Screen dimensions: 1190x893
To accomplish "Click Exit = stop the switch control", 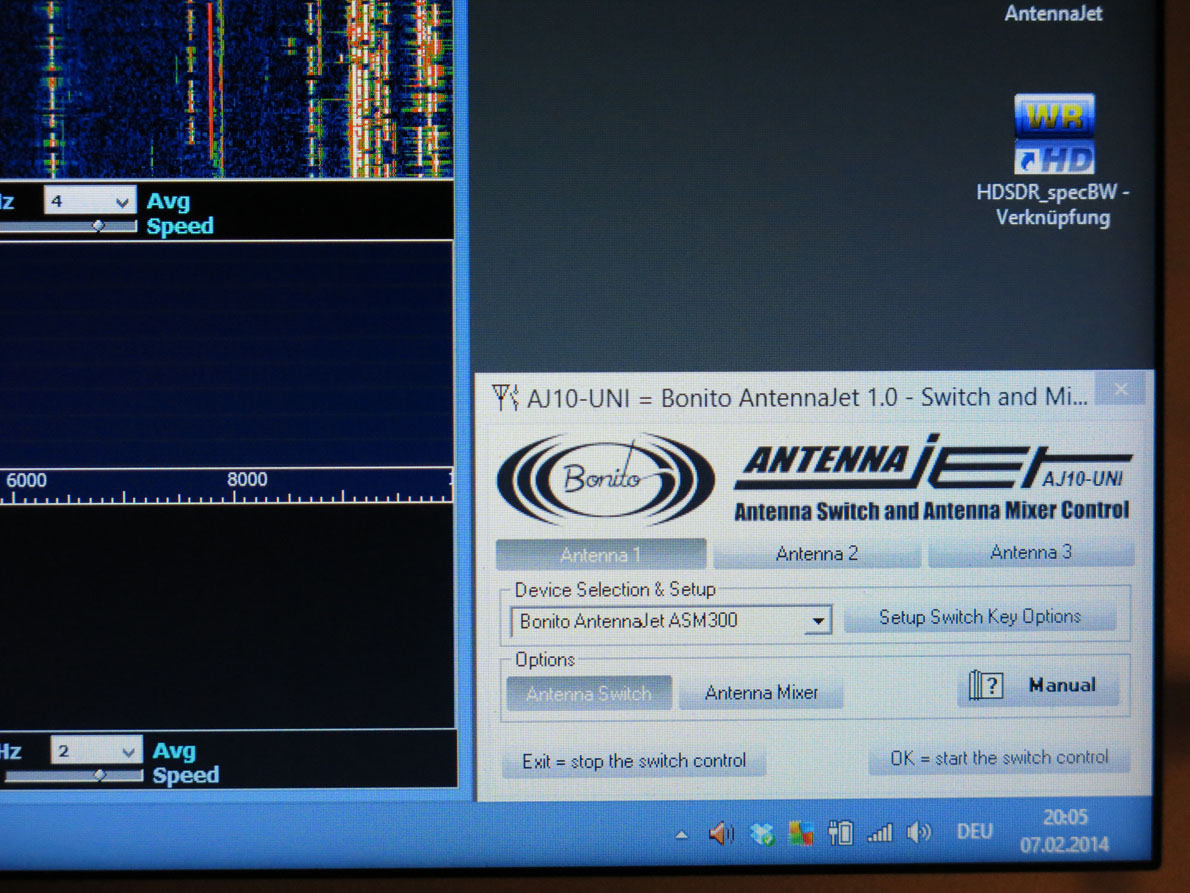I will (x=634, y=761).
